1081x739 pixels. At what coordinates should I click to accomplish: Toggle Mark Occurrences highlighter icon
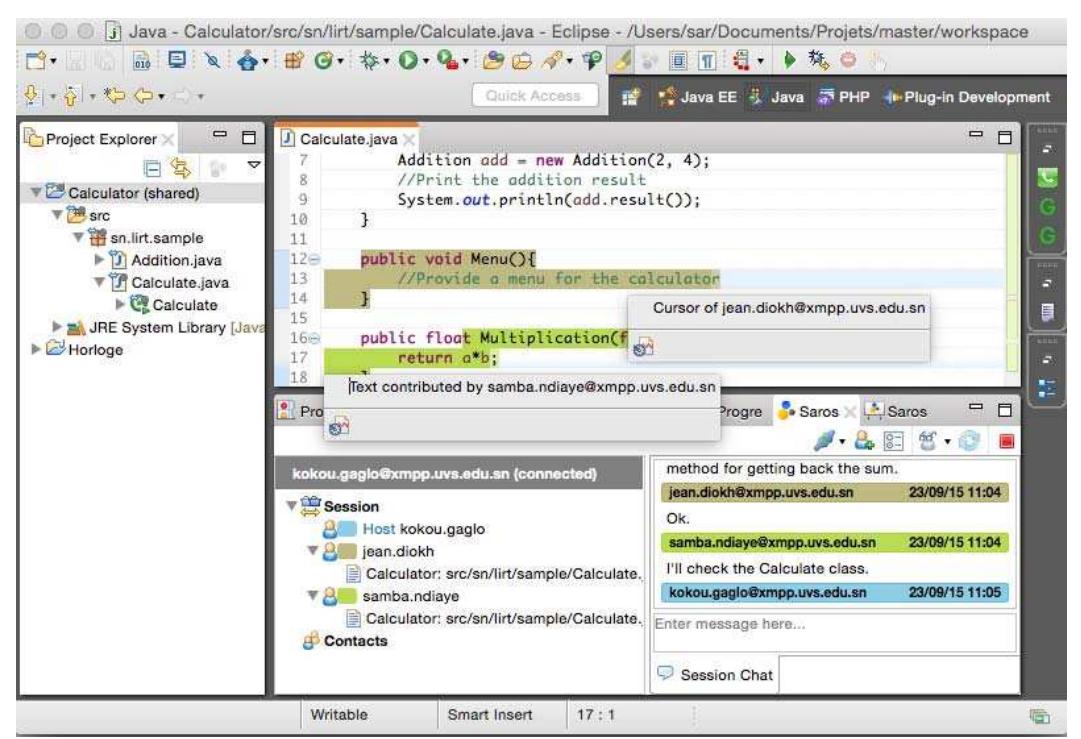pyautogui.click(x=621, y=61)
